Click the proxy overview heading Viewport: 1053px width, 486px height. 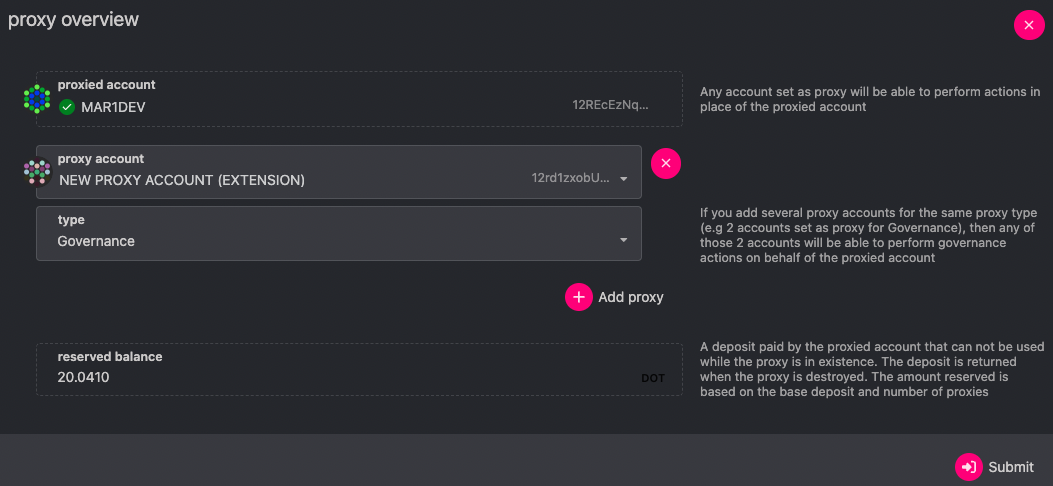coord(74,20)
